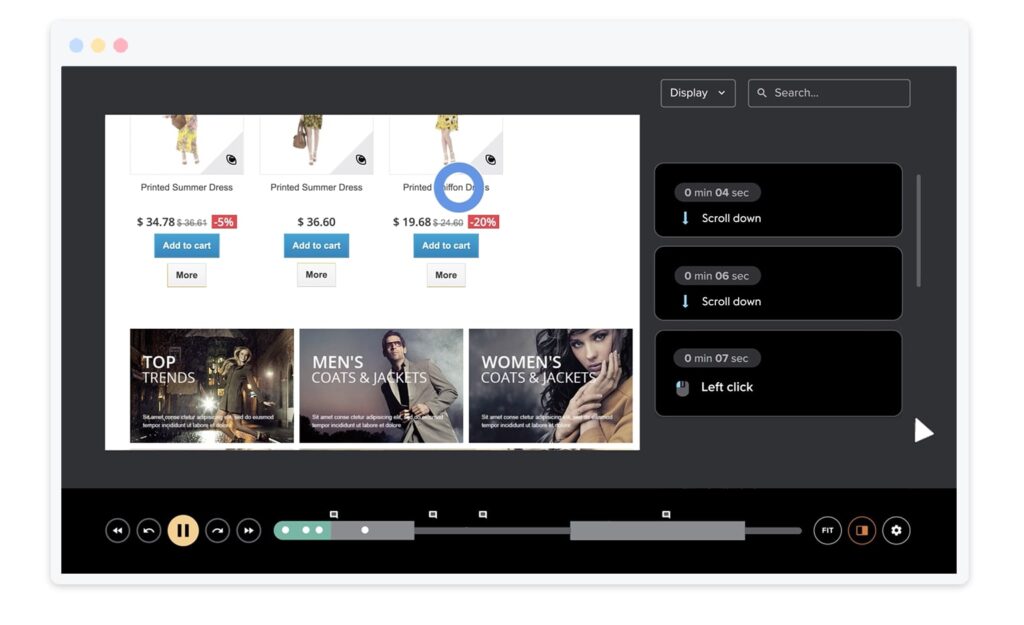Select the 0 min 06 sec Scroll down event

pos(778,283)
